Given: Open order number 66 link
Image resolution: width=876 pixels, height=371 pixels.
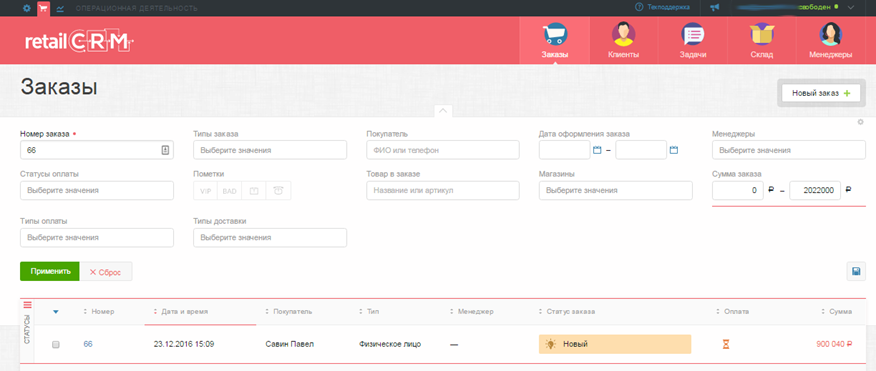Looking at the screenshot, I should click(88, 344).
